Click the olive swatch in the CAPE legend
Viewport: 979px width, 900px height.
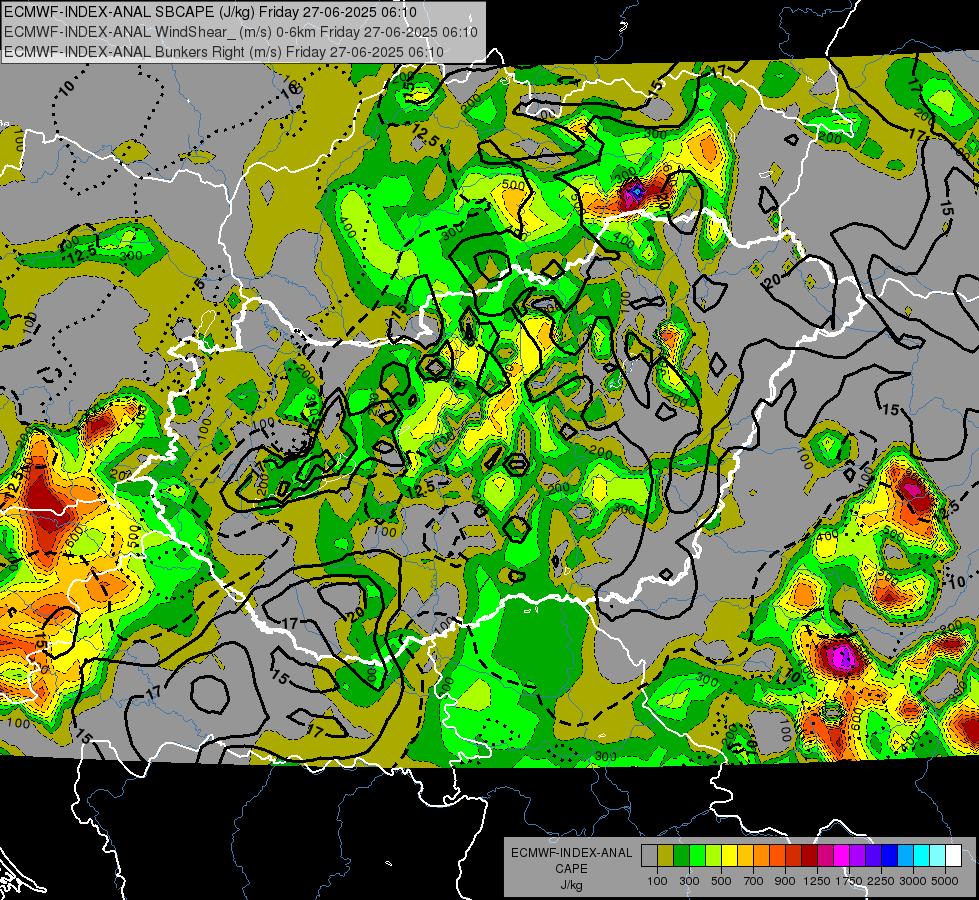(666, 855)
